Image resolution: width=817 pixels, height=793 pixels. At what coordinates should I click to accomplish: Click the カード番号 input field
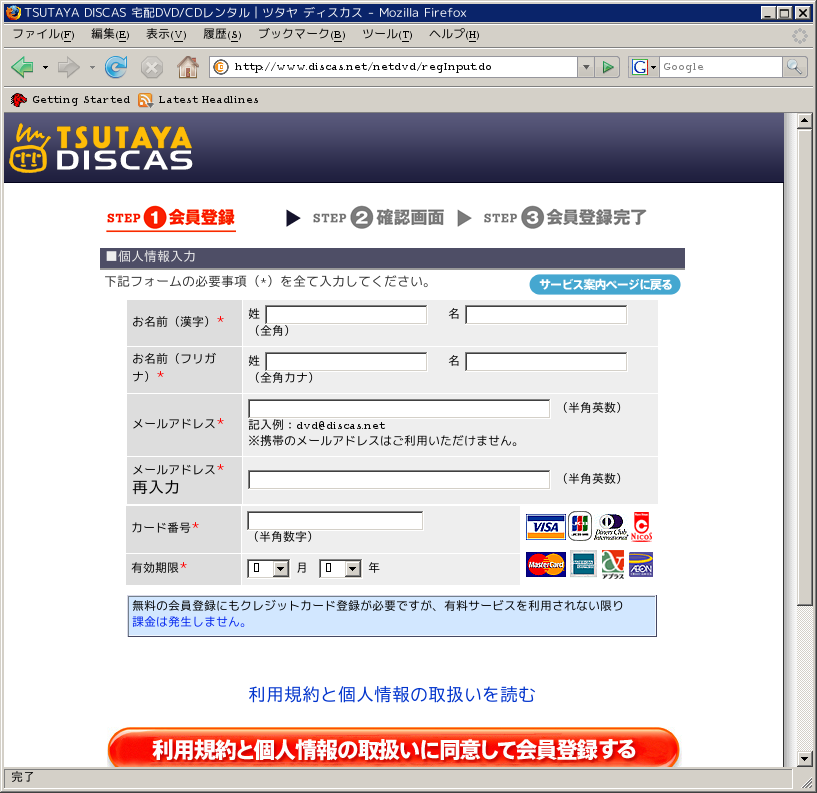[335, 521]
